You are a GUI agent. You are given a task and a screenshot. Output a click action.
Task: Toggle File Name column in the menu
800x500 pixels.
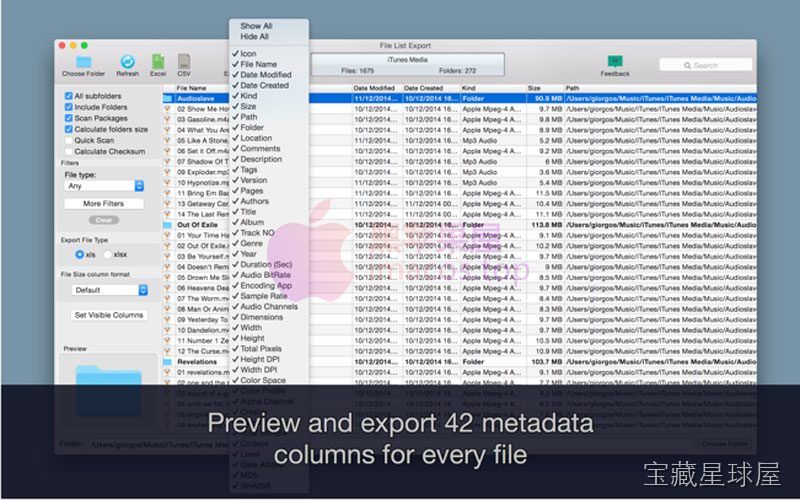click(x=258, y=64)
